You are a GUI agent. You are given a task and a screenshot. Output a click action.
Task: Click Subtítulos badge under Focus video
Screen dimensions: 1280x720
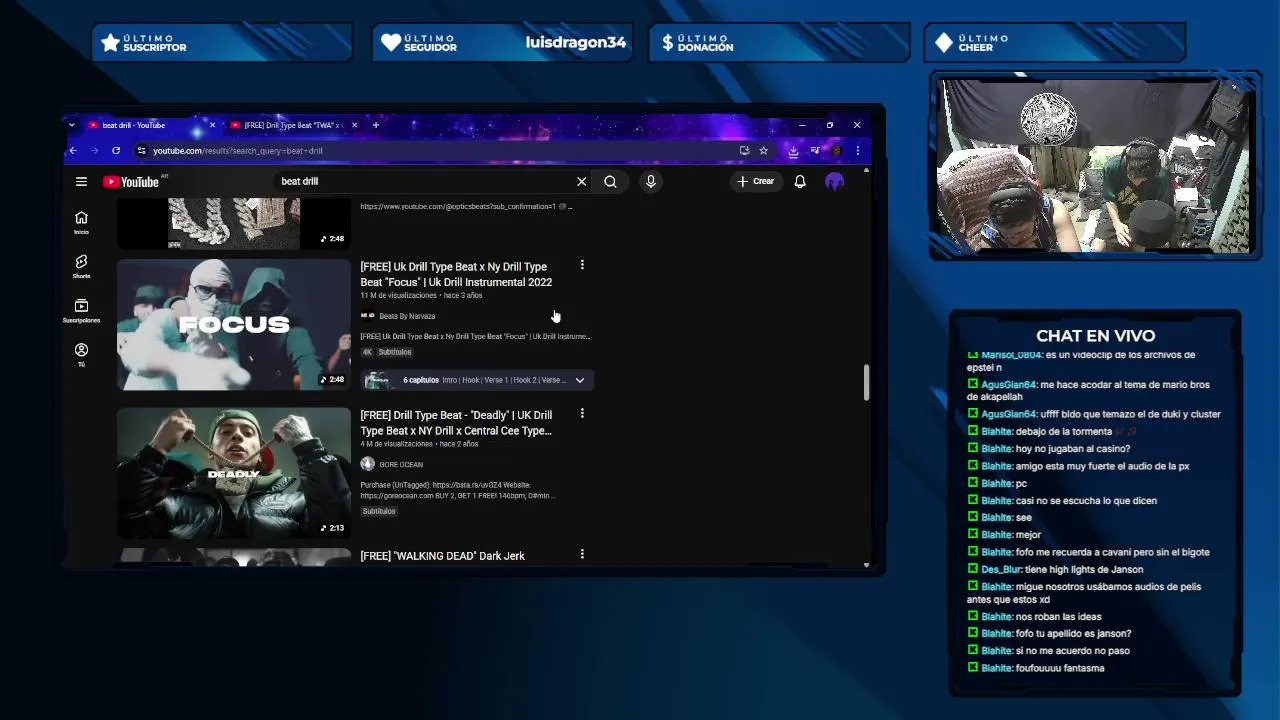point(395,352)
